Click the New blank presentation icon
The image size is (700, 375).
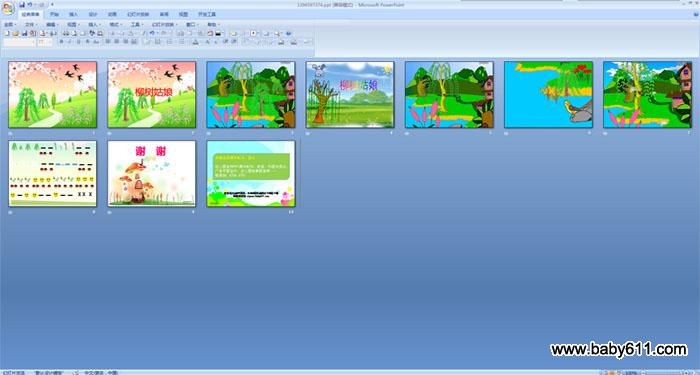click(x=7, y=33)
